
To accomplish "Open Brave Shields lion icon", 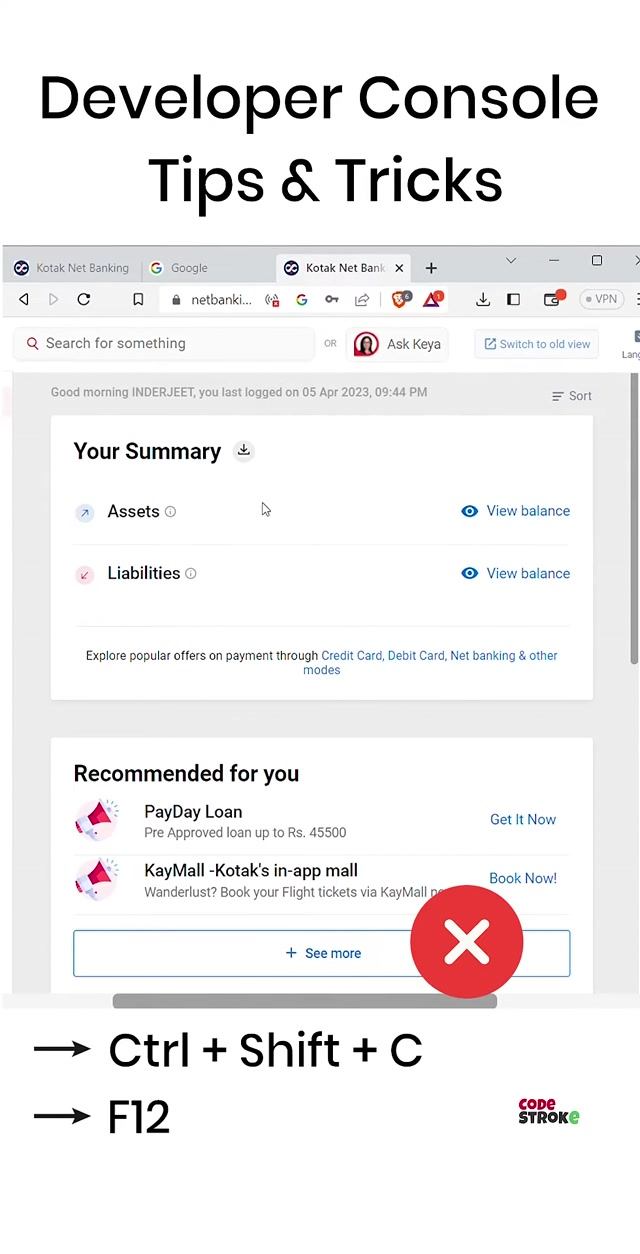I will point(400,299).
